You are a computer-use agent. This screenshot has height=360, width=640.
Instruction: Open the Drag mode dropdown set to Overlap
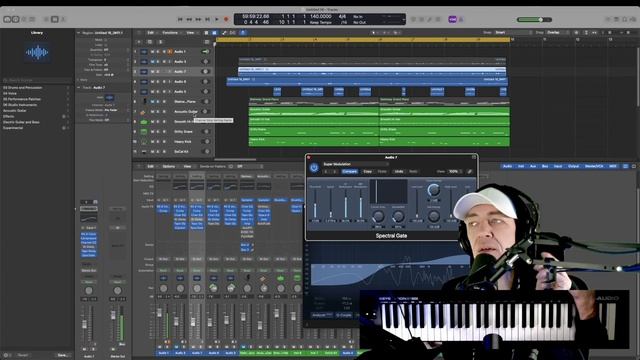click(x=558, y=33)
